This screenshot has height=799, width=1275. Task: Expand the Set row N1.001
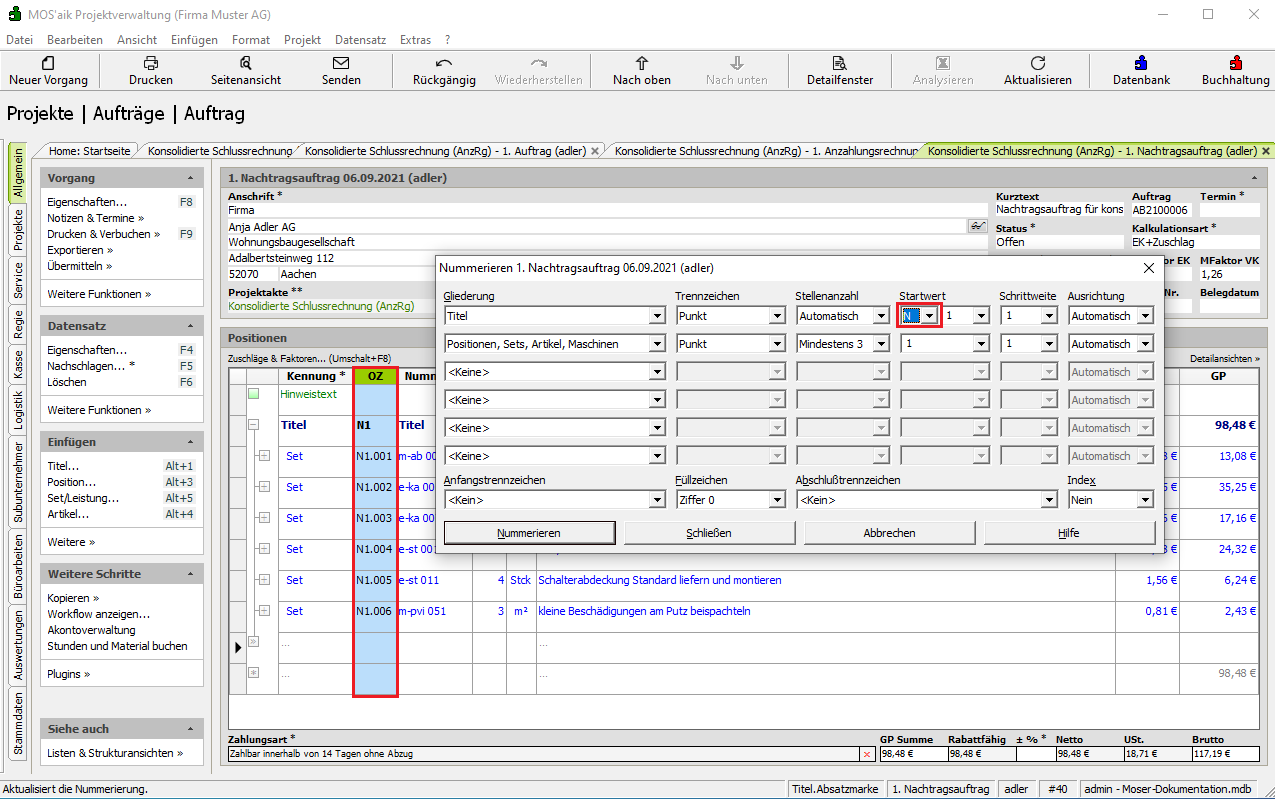264,456
